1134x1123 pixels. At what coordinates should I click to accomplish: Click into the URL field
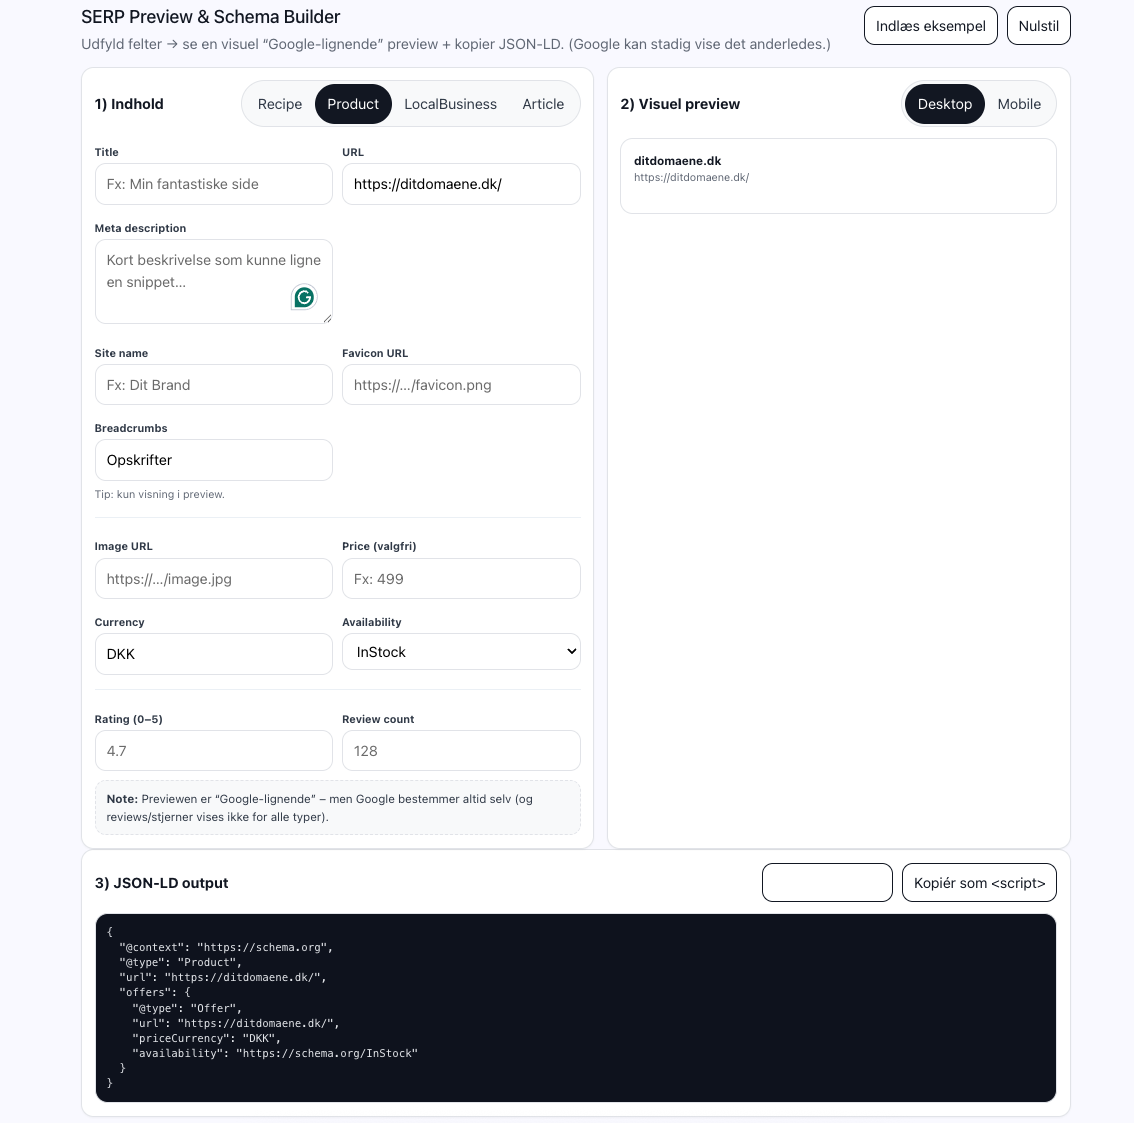(x=461, y=184)
